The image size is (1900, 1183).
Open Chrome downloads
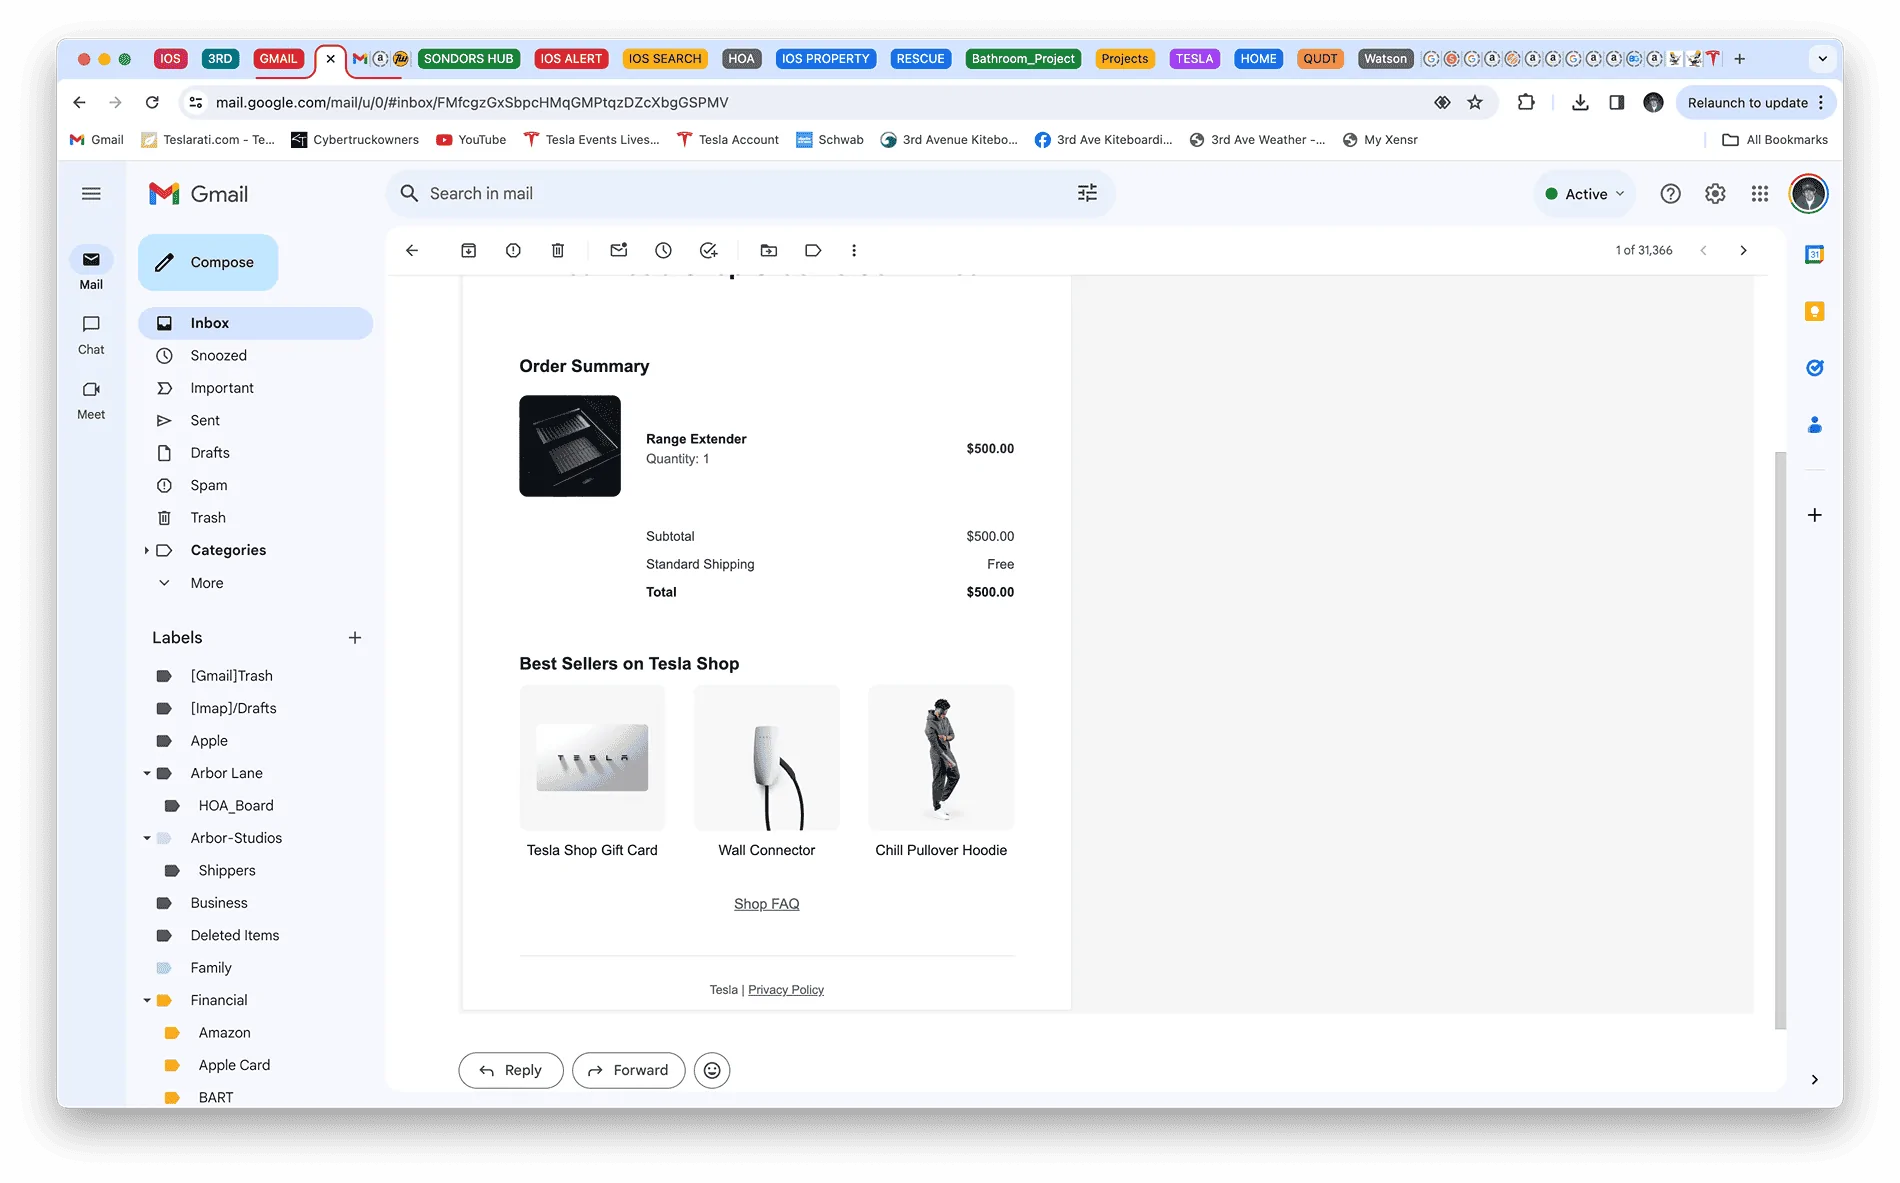pyautogui.click(x=1580, y=102)
